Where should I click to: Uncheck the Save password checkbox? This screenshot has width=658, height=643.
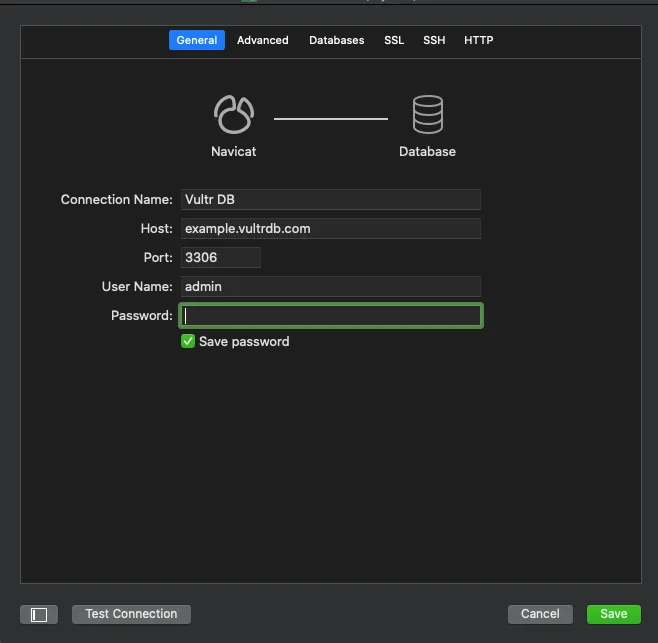188,341
